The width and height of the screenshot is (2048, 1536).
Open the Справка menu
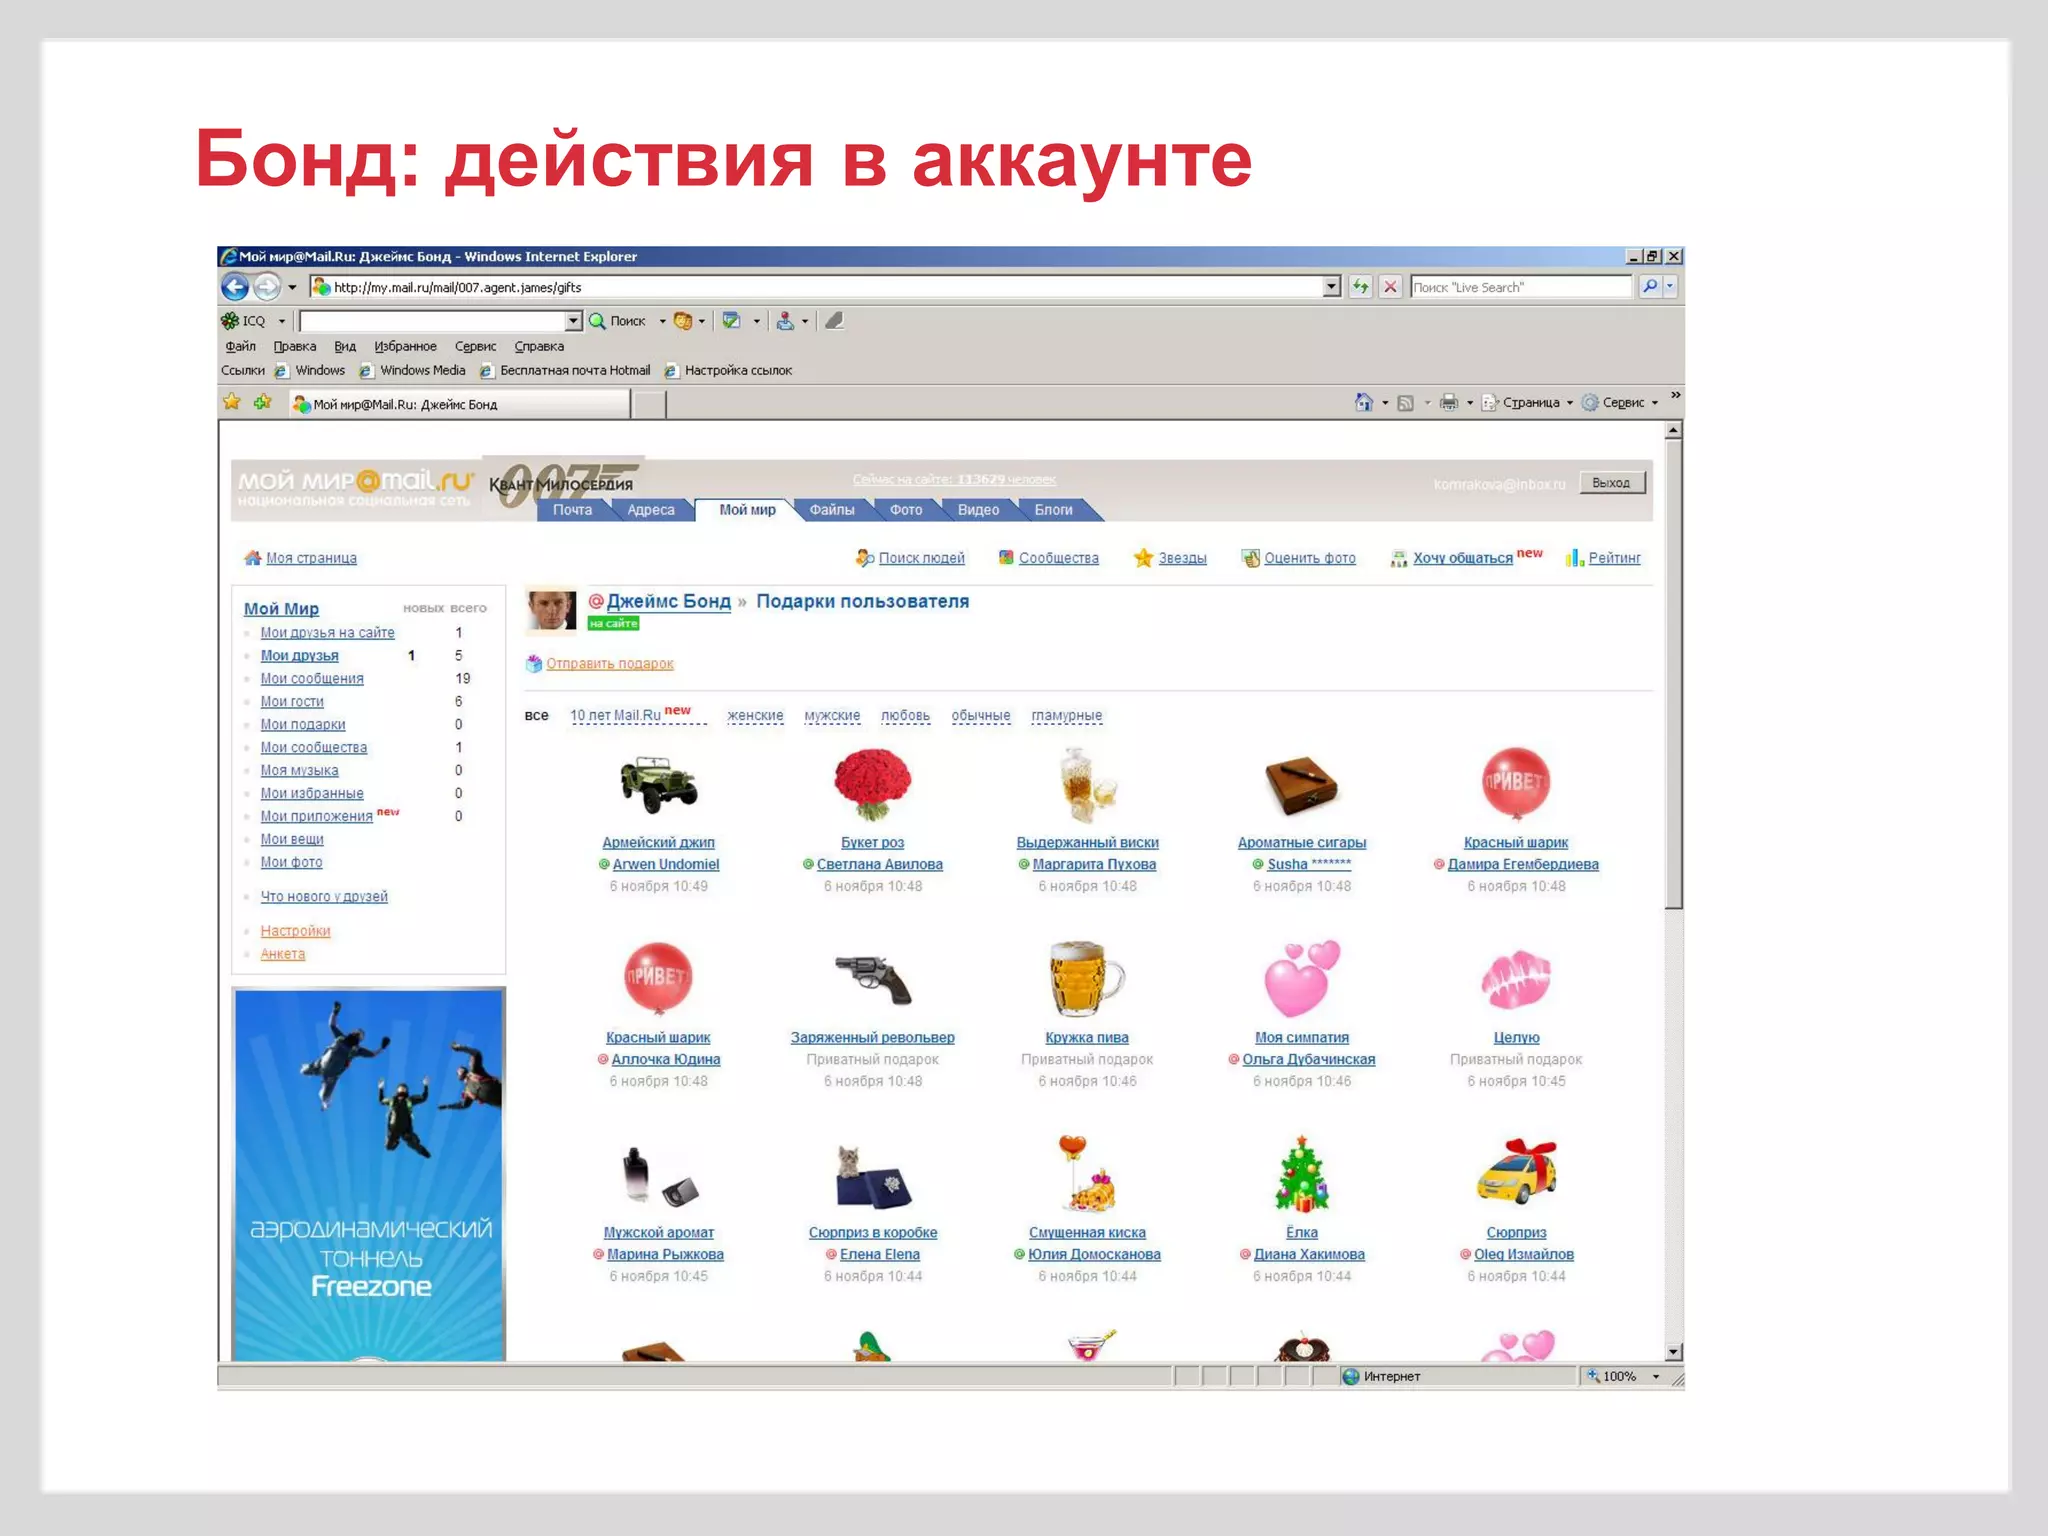pyautogui.click(x=539, y=346)
